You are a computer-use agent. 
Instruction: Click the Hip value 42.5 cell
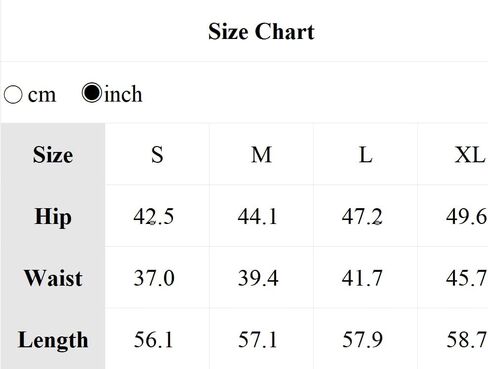157,216
